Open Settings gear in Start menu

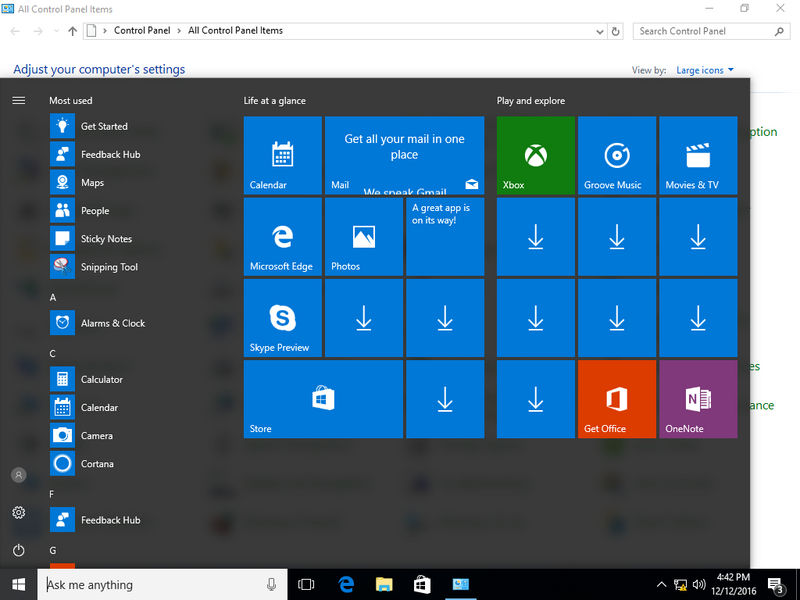pyautogui.click(x=18, y=513)
